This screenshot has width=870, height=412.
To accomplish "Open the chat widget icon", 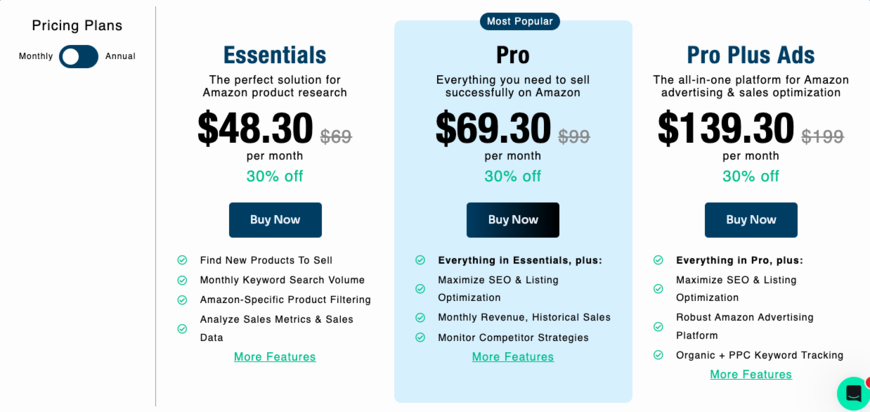I will [853, 393].
